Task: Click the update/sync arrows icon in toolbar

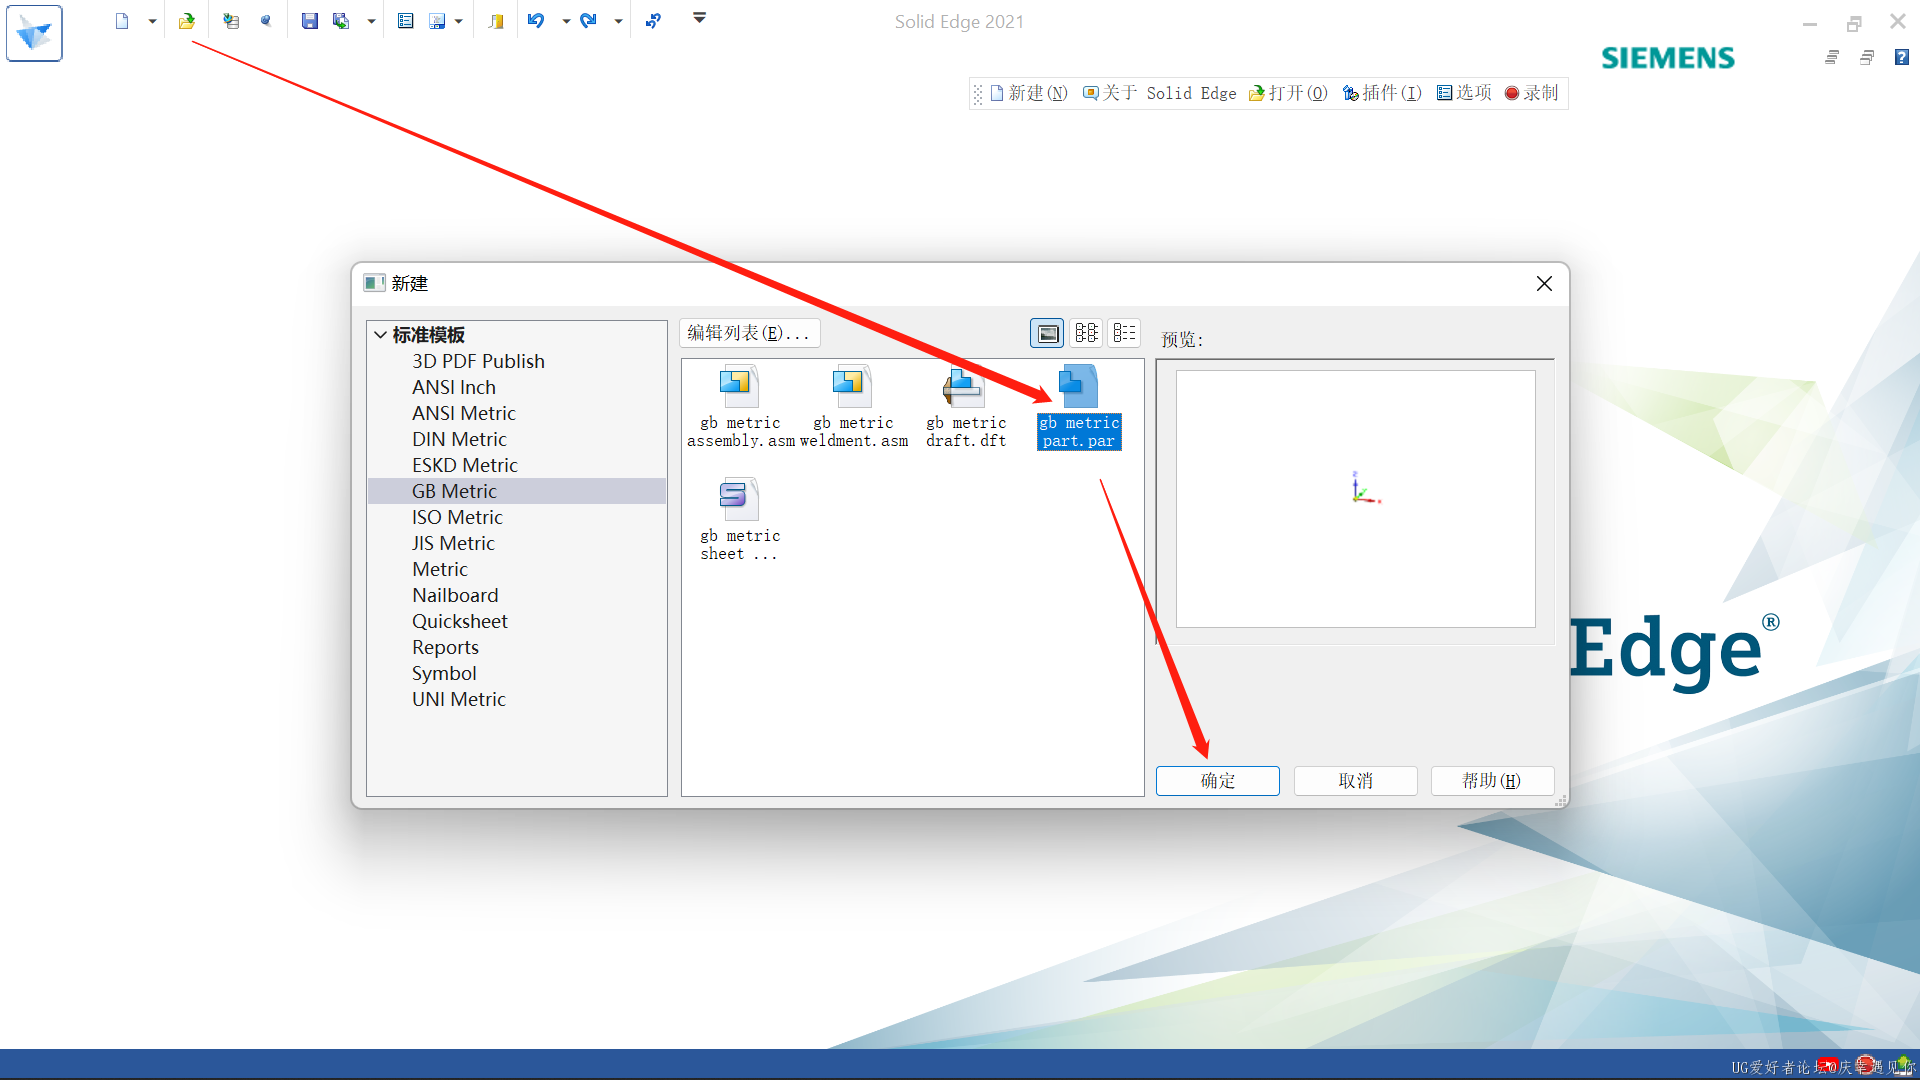Action: (x=653, y=21)
